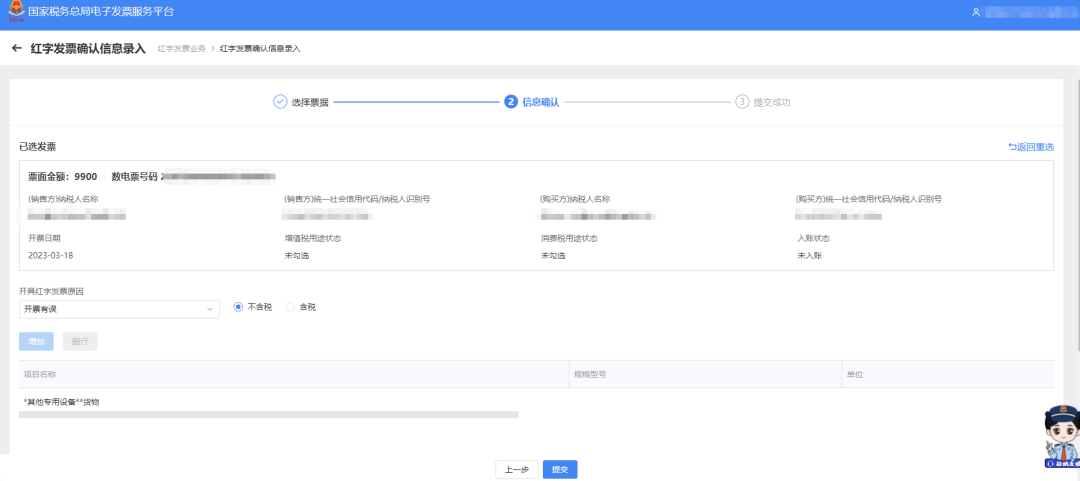Click the tax bureau emblem logo
This screenshot has width=1080, height=481.
coord(15,12)
